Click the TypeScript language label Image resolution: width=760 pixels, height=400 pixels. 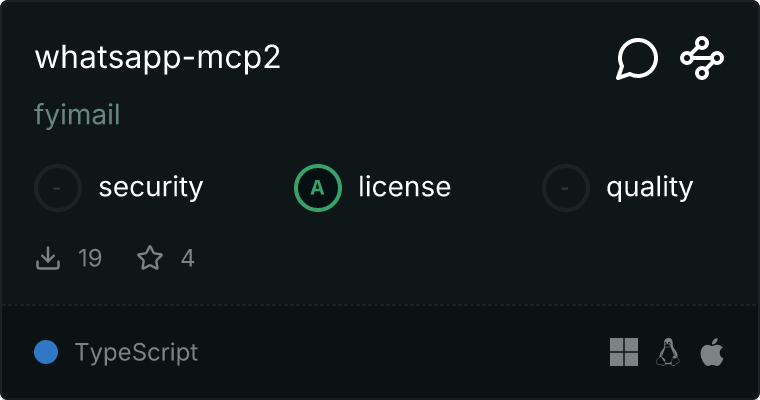[x=137, y=352]
